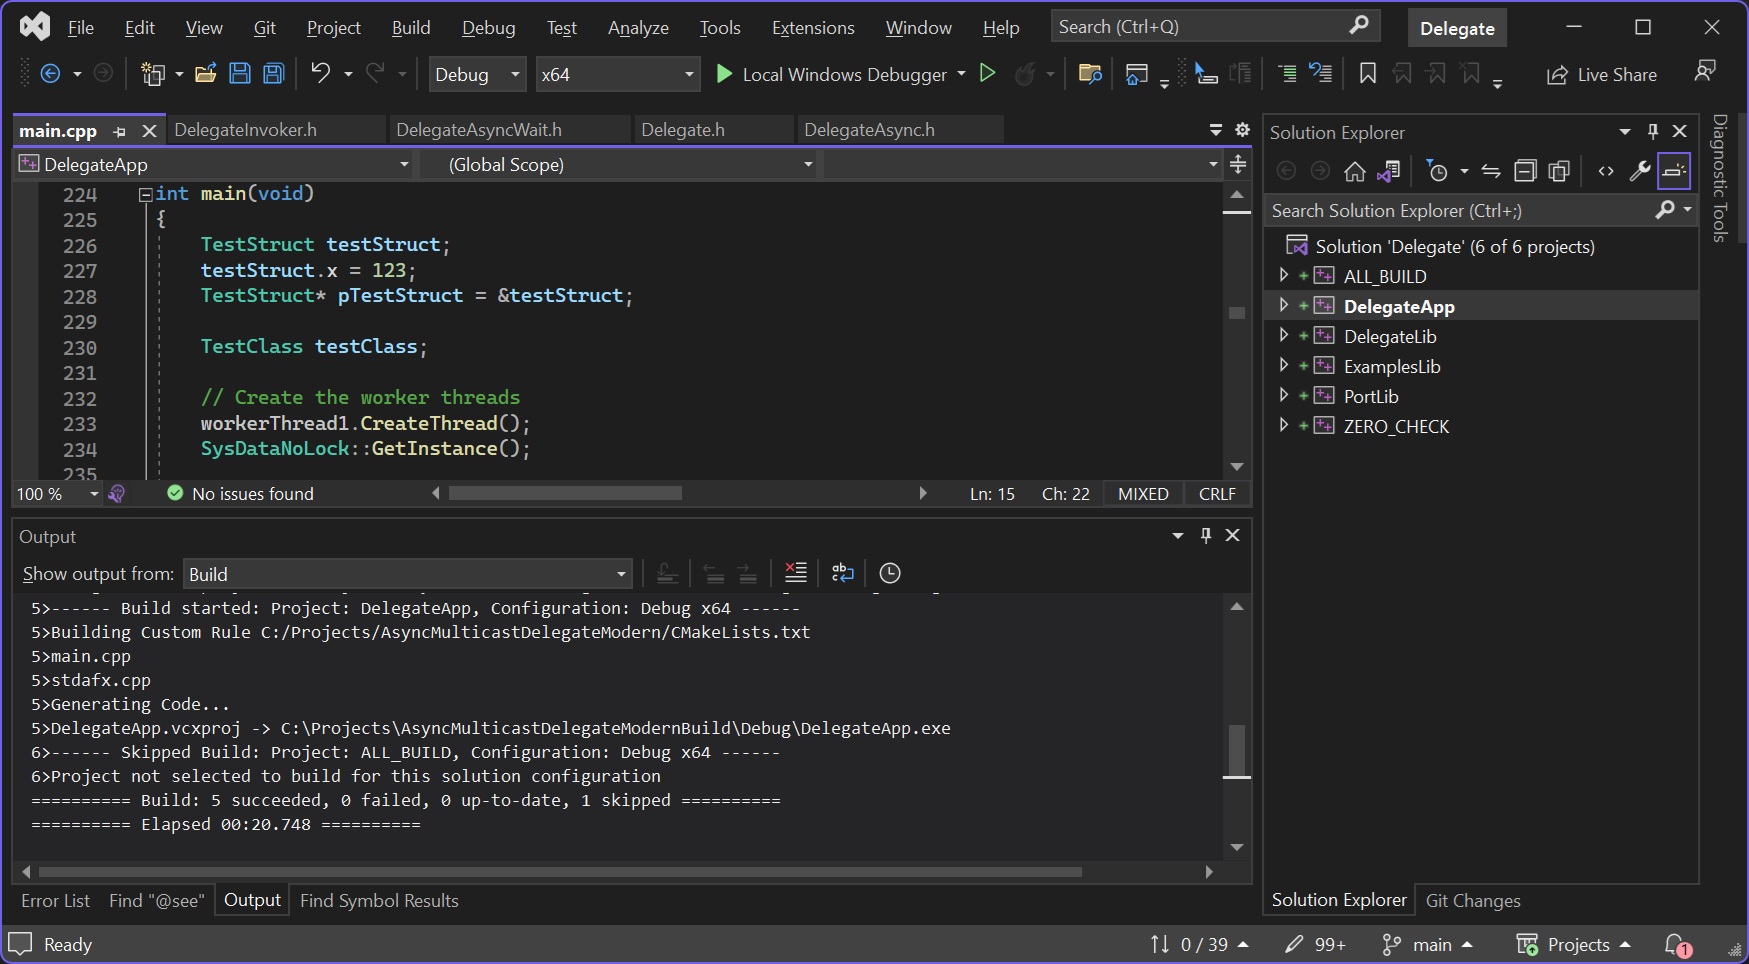Click the split editor icon above scrollbar
This screenshot has width=1749, height=964.
point(1238,164)
